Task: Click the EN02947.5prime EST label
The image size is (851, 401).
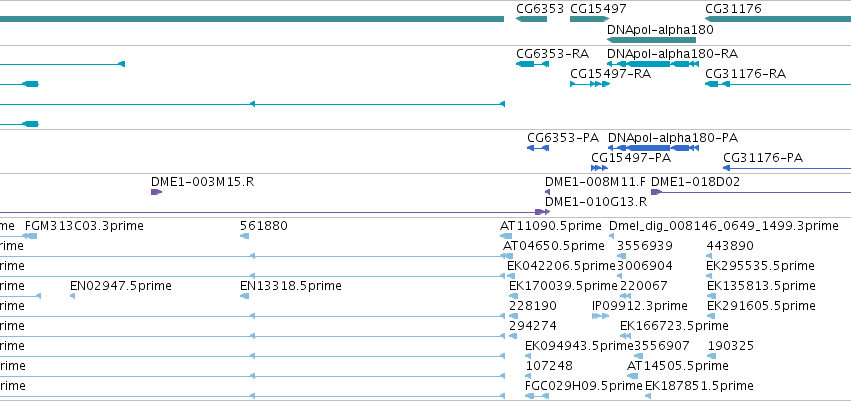Action: click(x=120, y=286)
